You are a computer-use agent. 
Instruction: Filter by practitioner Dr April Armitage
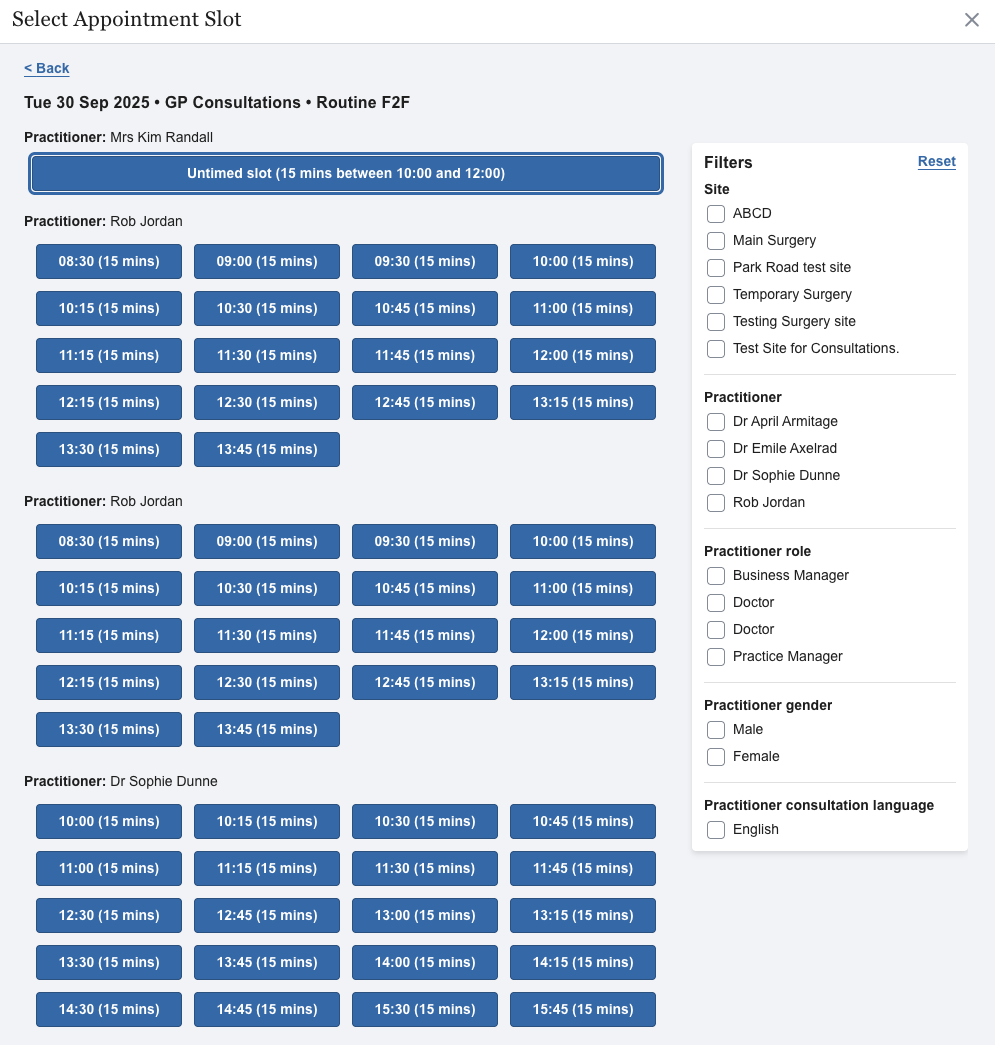[716, 422]
